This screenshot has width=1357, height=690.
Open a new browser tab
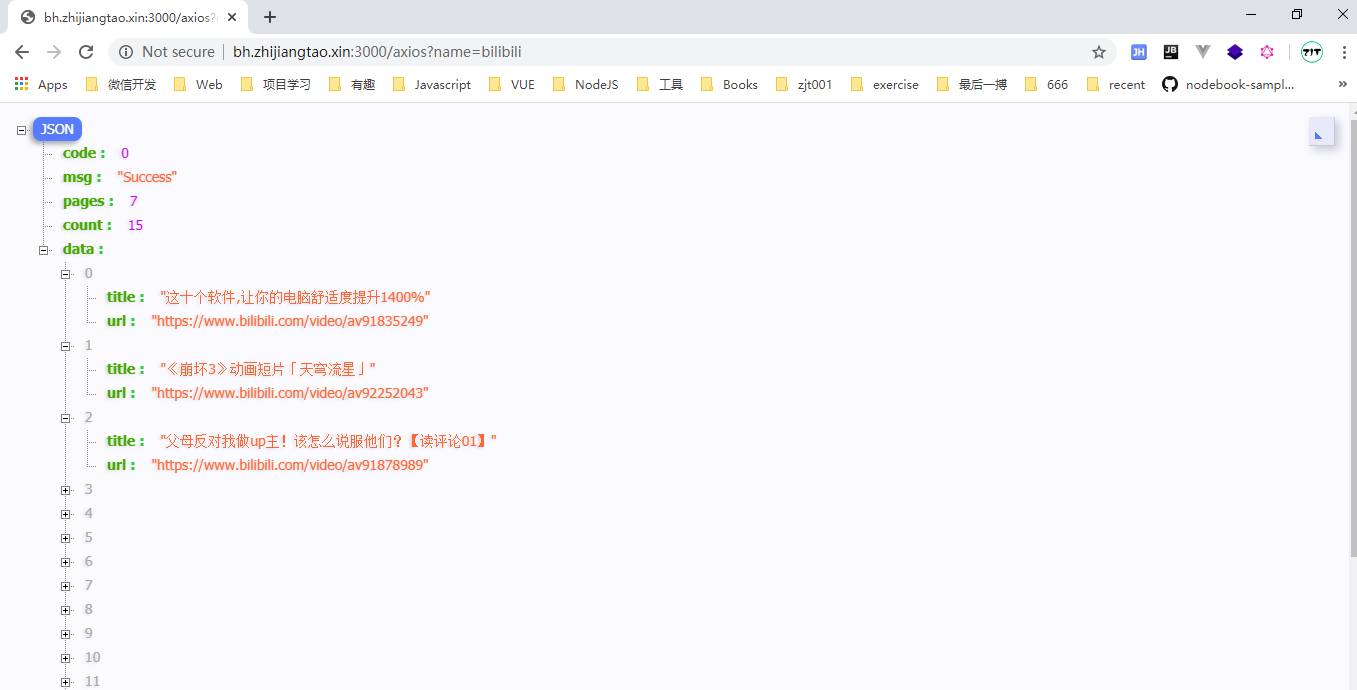270,17
